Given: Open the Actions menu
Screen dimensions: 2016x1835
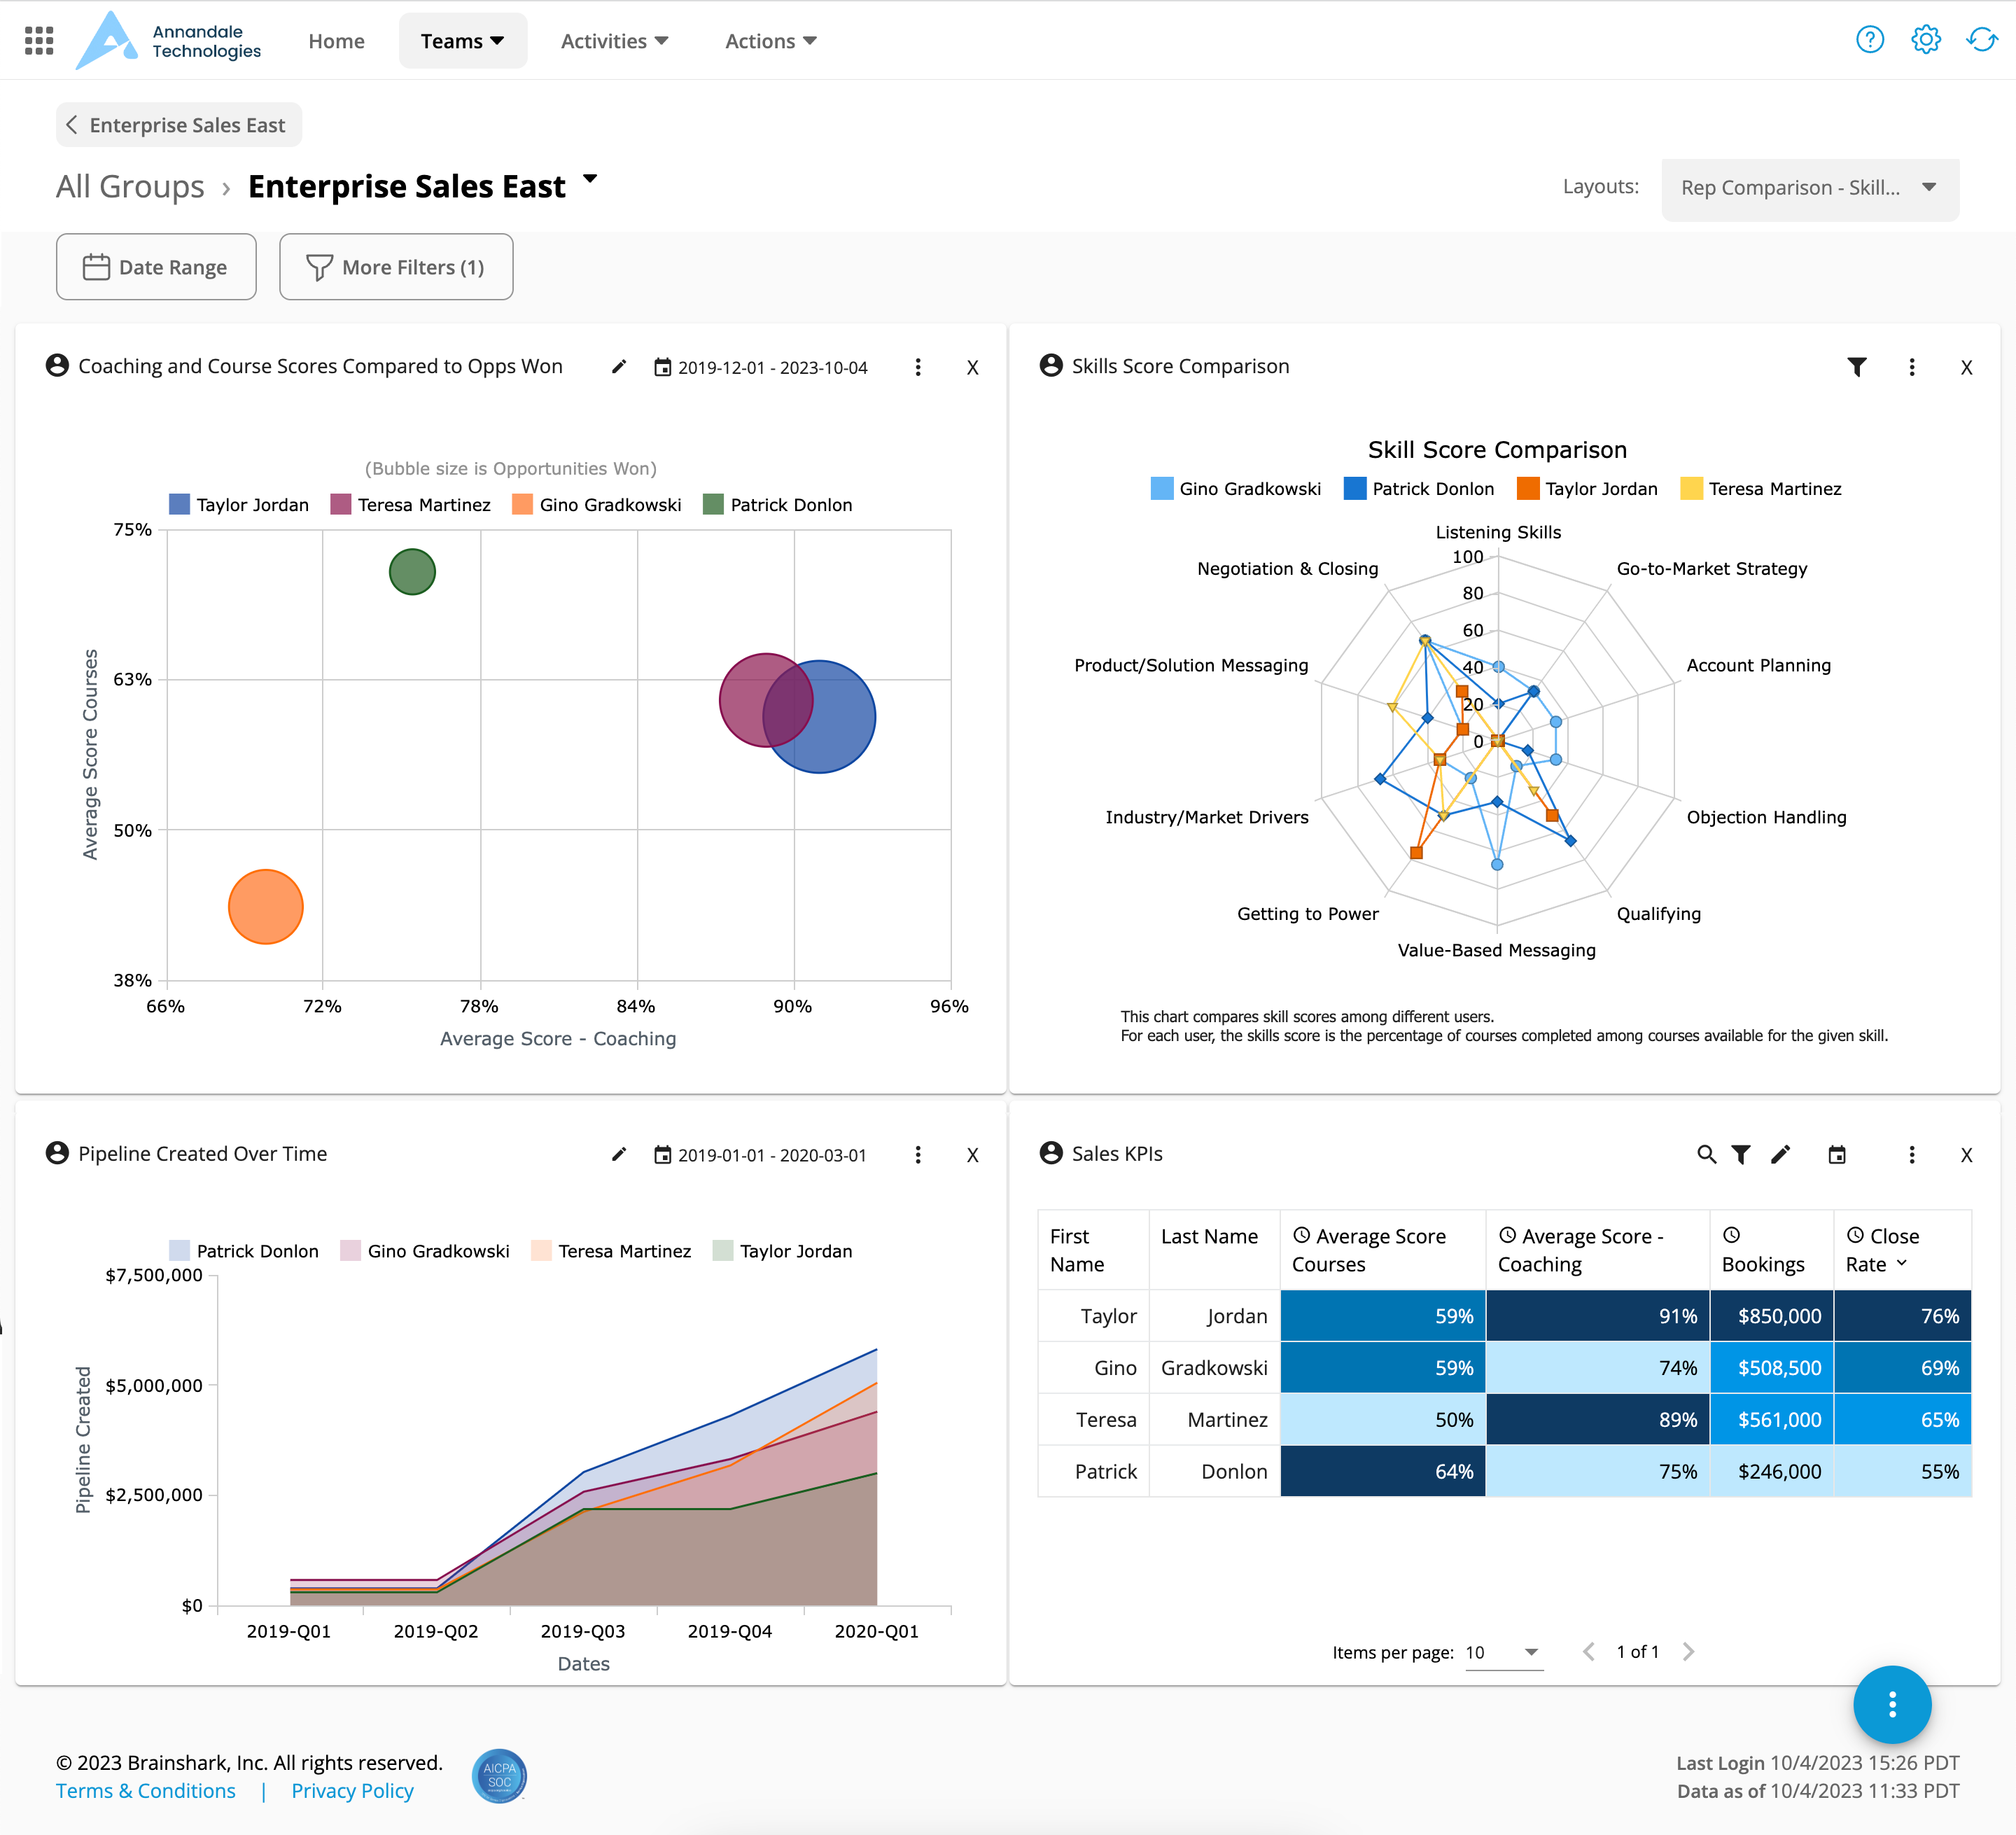Looking at the screenshot, I should click(770, 41).
